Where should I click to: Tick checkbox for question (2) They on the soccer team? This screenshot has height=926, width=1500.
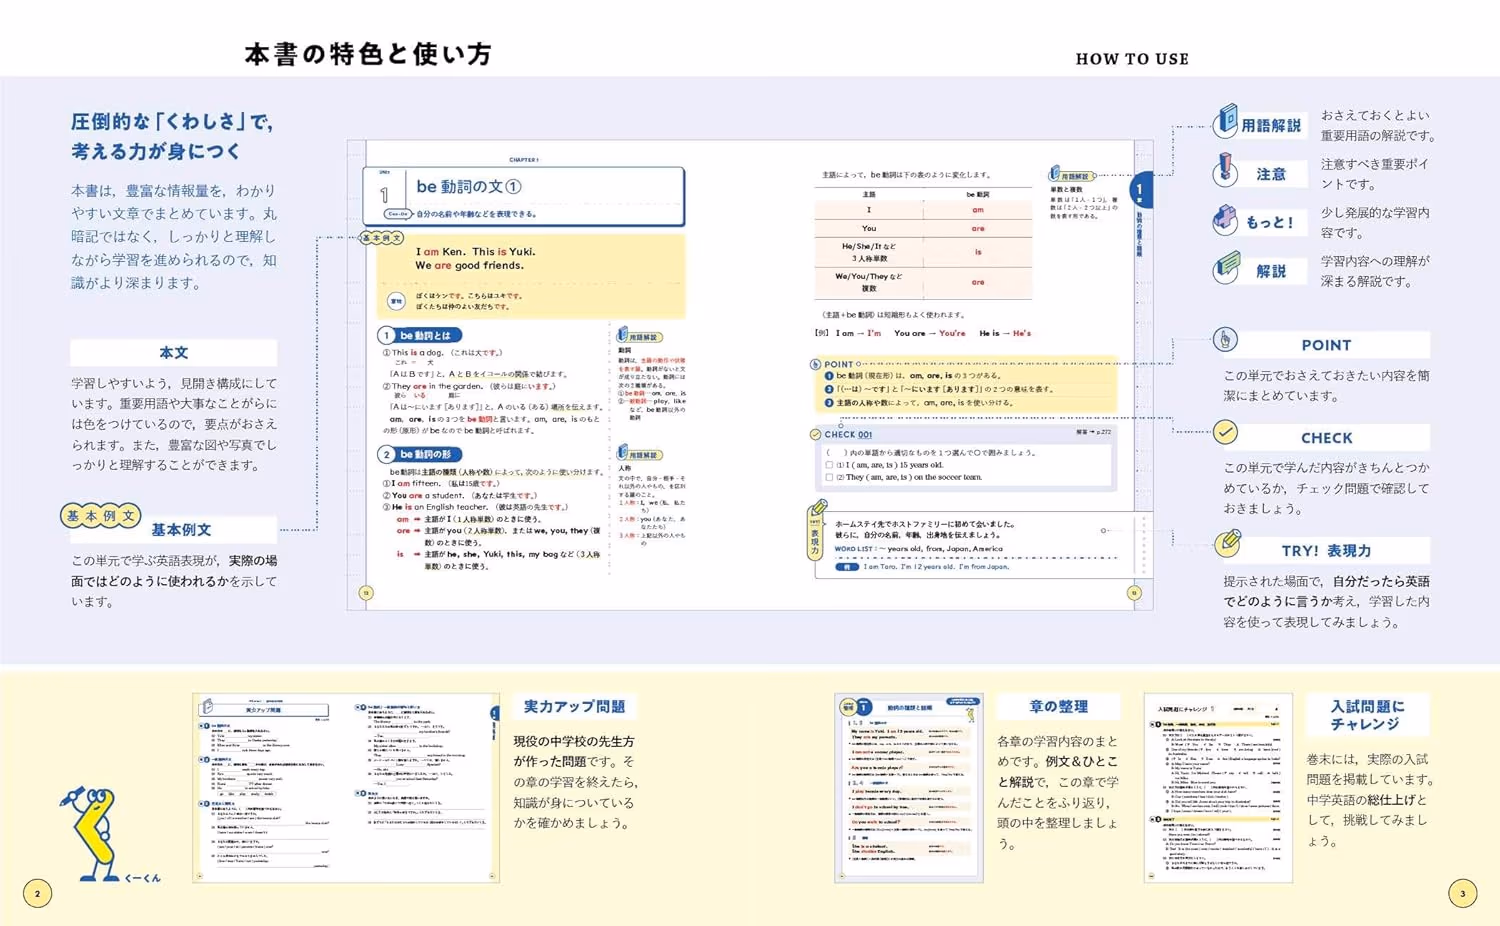(829, 478)
